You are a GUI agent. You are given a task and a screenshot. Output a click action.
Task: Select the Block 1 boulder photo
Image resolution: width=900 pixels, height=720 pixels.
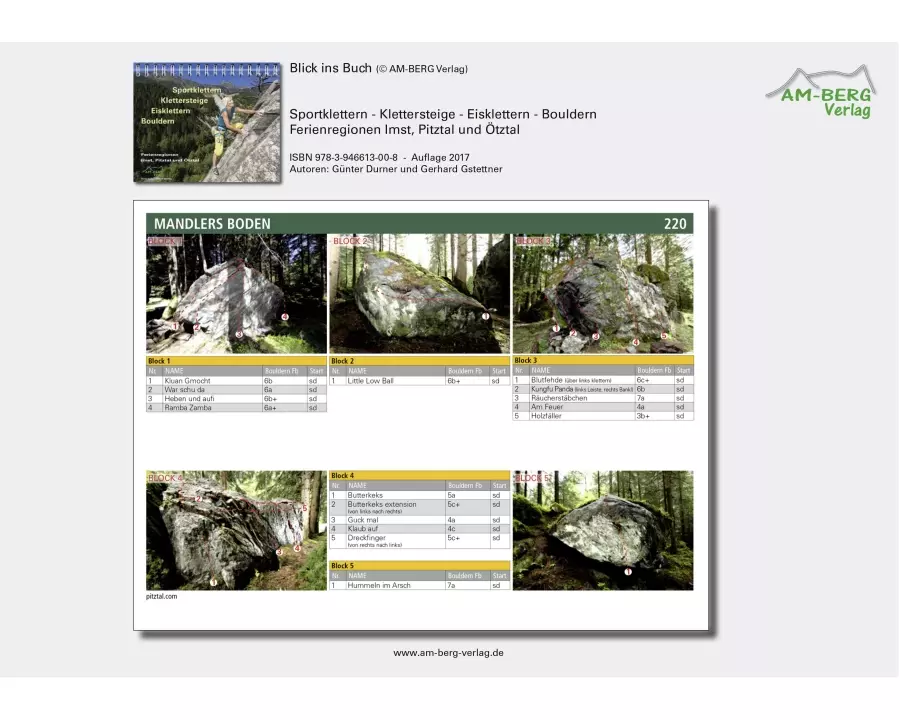[x=236, y=294]
